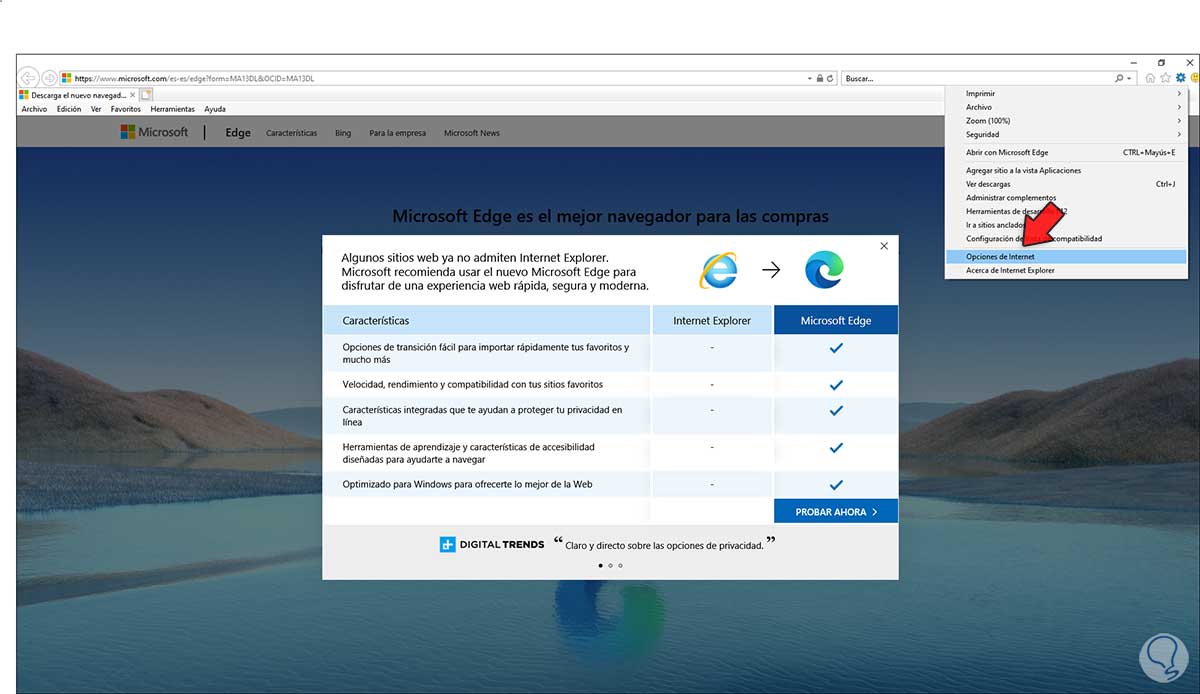Expand the Archivo submenu in Tools menu
The image size is (1200, 694).
coord(1066,107)
